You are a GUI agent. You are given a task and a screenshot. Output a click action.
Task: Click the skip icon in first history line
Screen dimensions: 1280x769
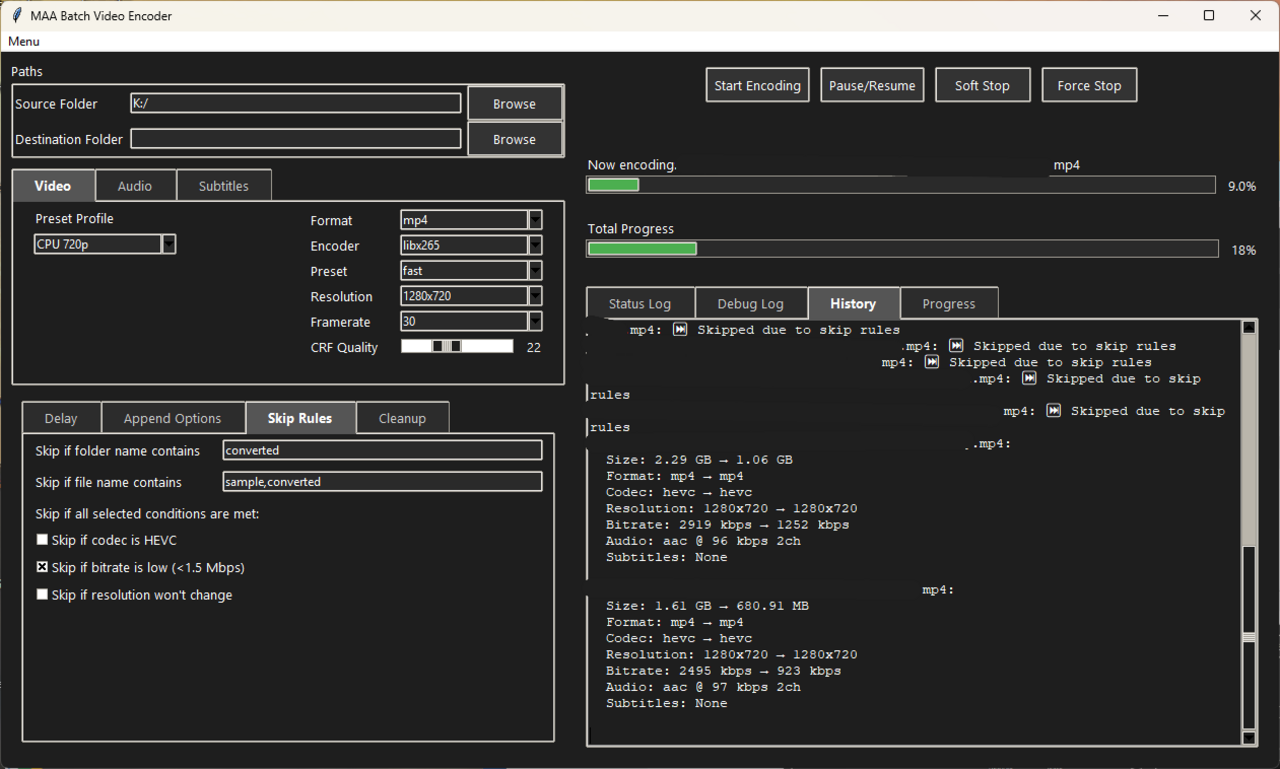click(x=680, y=329)
